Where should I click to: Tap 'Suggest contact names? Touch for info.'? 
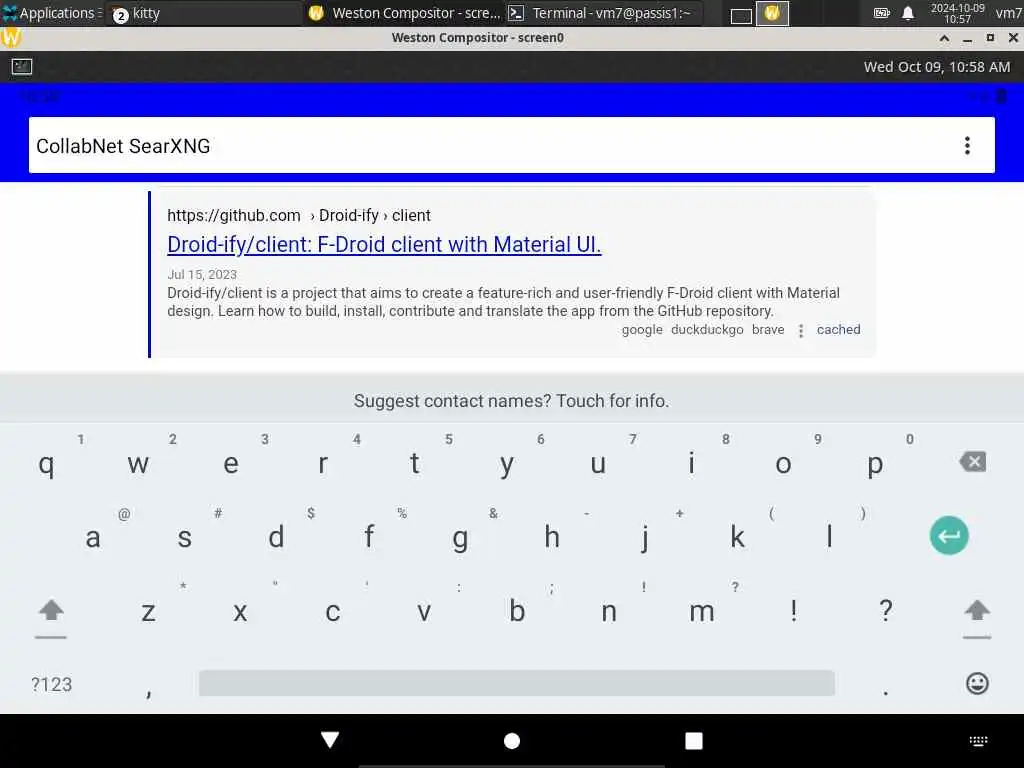[511, 401]
